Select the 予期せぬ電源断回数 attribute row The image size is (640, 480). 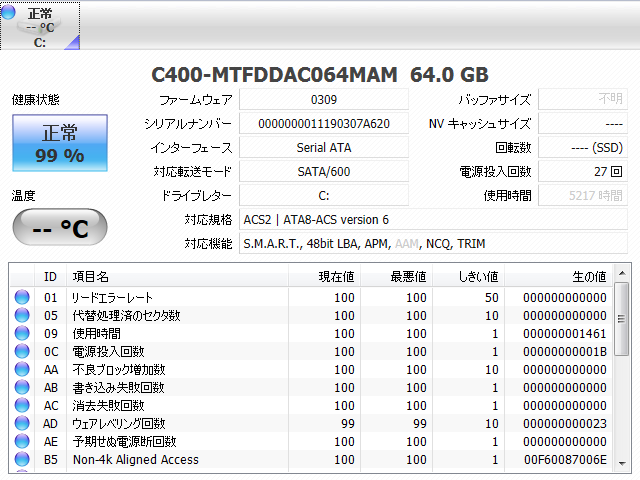tap(311, 441)
